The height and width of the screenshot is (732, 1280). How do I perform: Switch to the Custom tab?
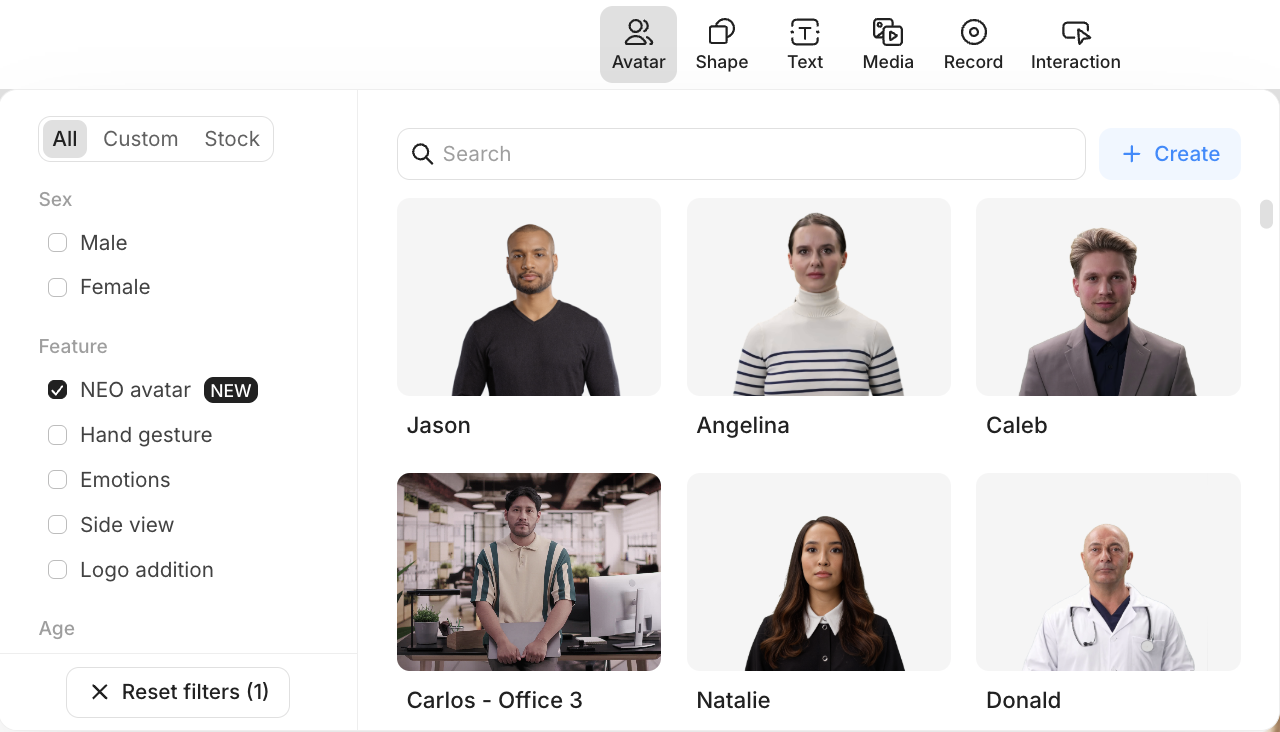[x=140, y=139]
